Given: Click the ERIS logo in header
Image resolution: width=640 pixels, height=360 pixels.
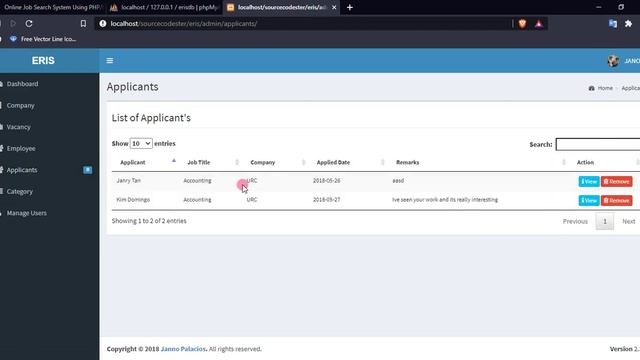Looking at the screenshot, I should click(43, 60).
